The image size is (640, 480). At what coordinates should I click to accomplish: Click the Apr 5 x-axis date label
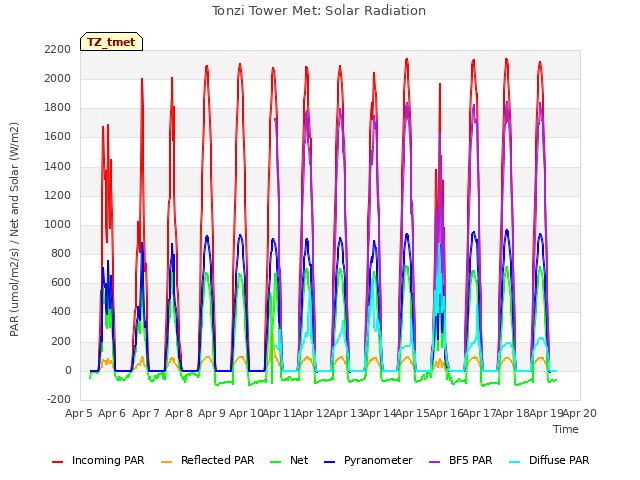(x=79, y=413)
